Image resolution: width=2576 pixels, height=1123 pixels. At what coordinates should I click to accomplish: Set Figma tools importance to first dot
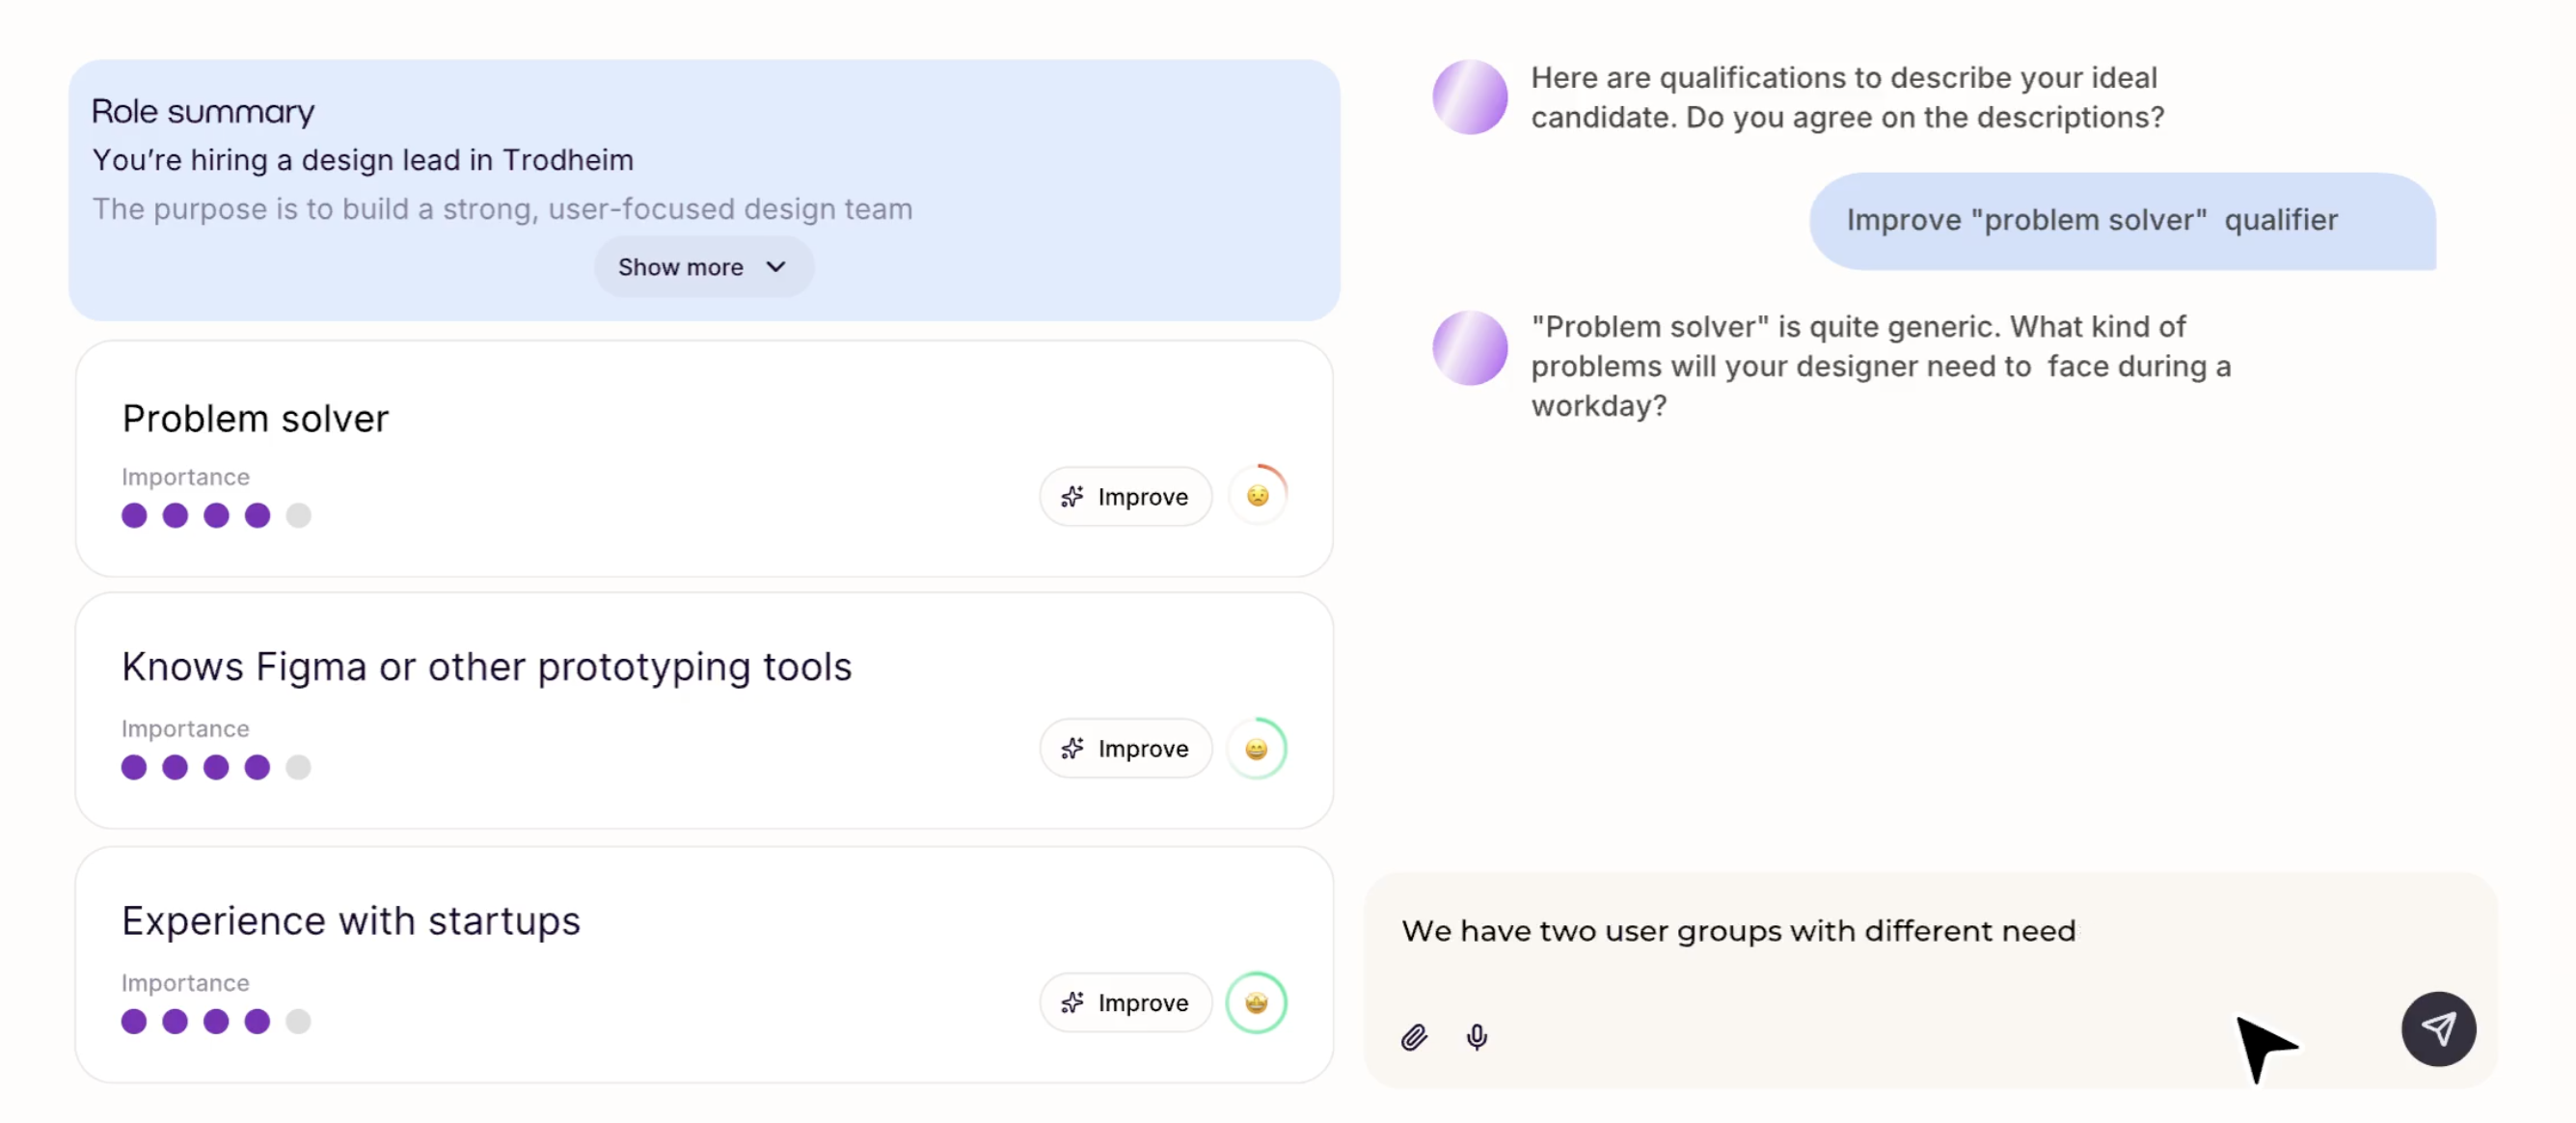tap(134, 767)
